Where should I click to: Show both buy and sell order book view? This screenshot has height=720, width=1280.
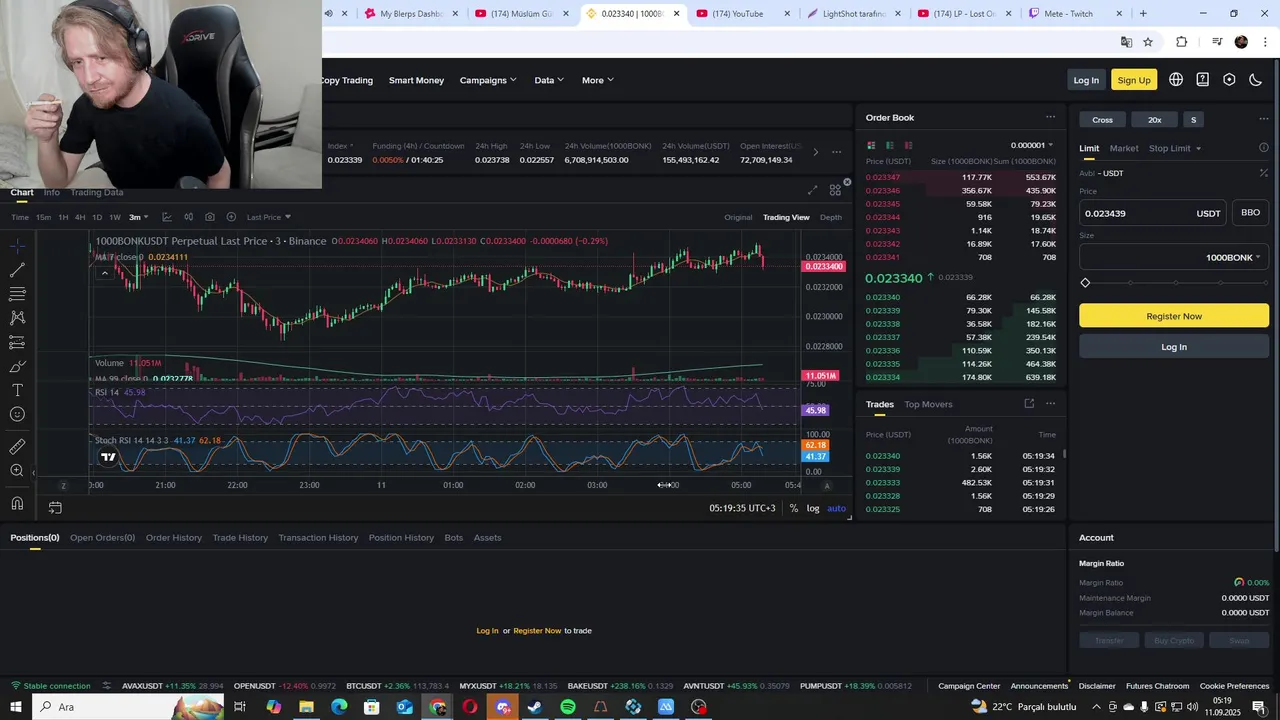click(x=871, y=145)
